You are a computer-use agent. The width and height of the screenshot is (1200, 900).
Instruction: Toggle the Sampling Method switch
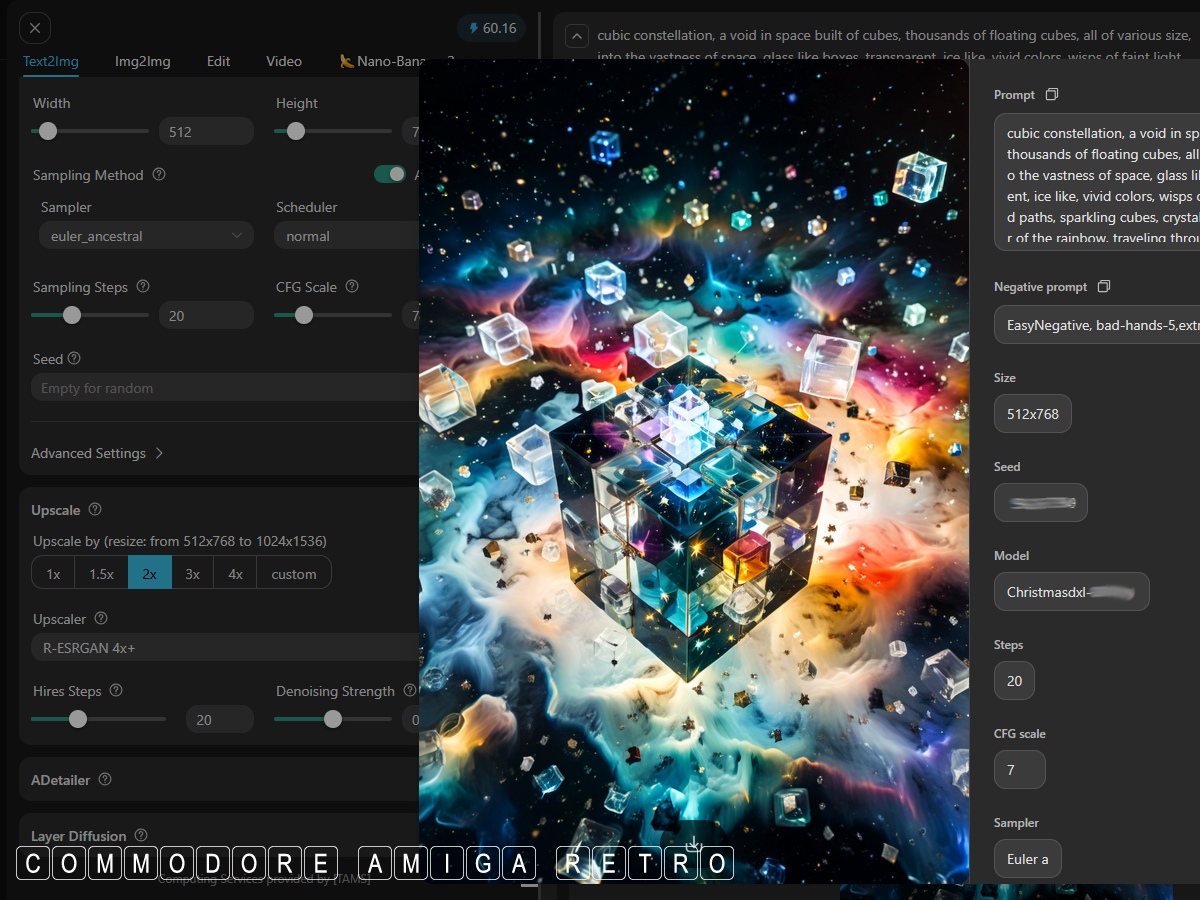[x=390, y=175]
